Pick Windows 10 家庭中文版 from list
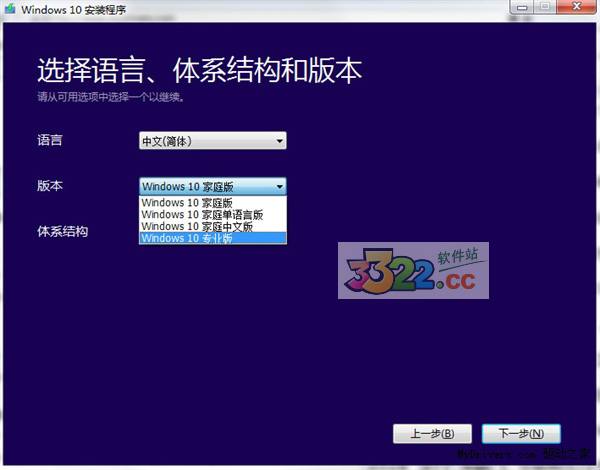 pyautogui.click(x=213, y=226)
